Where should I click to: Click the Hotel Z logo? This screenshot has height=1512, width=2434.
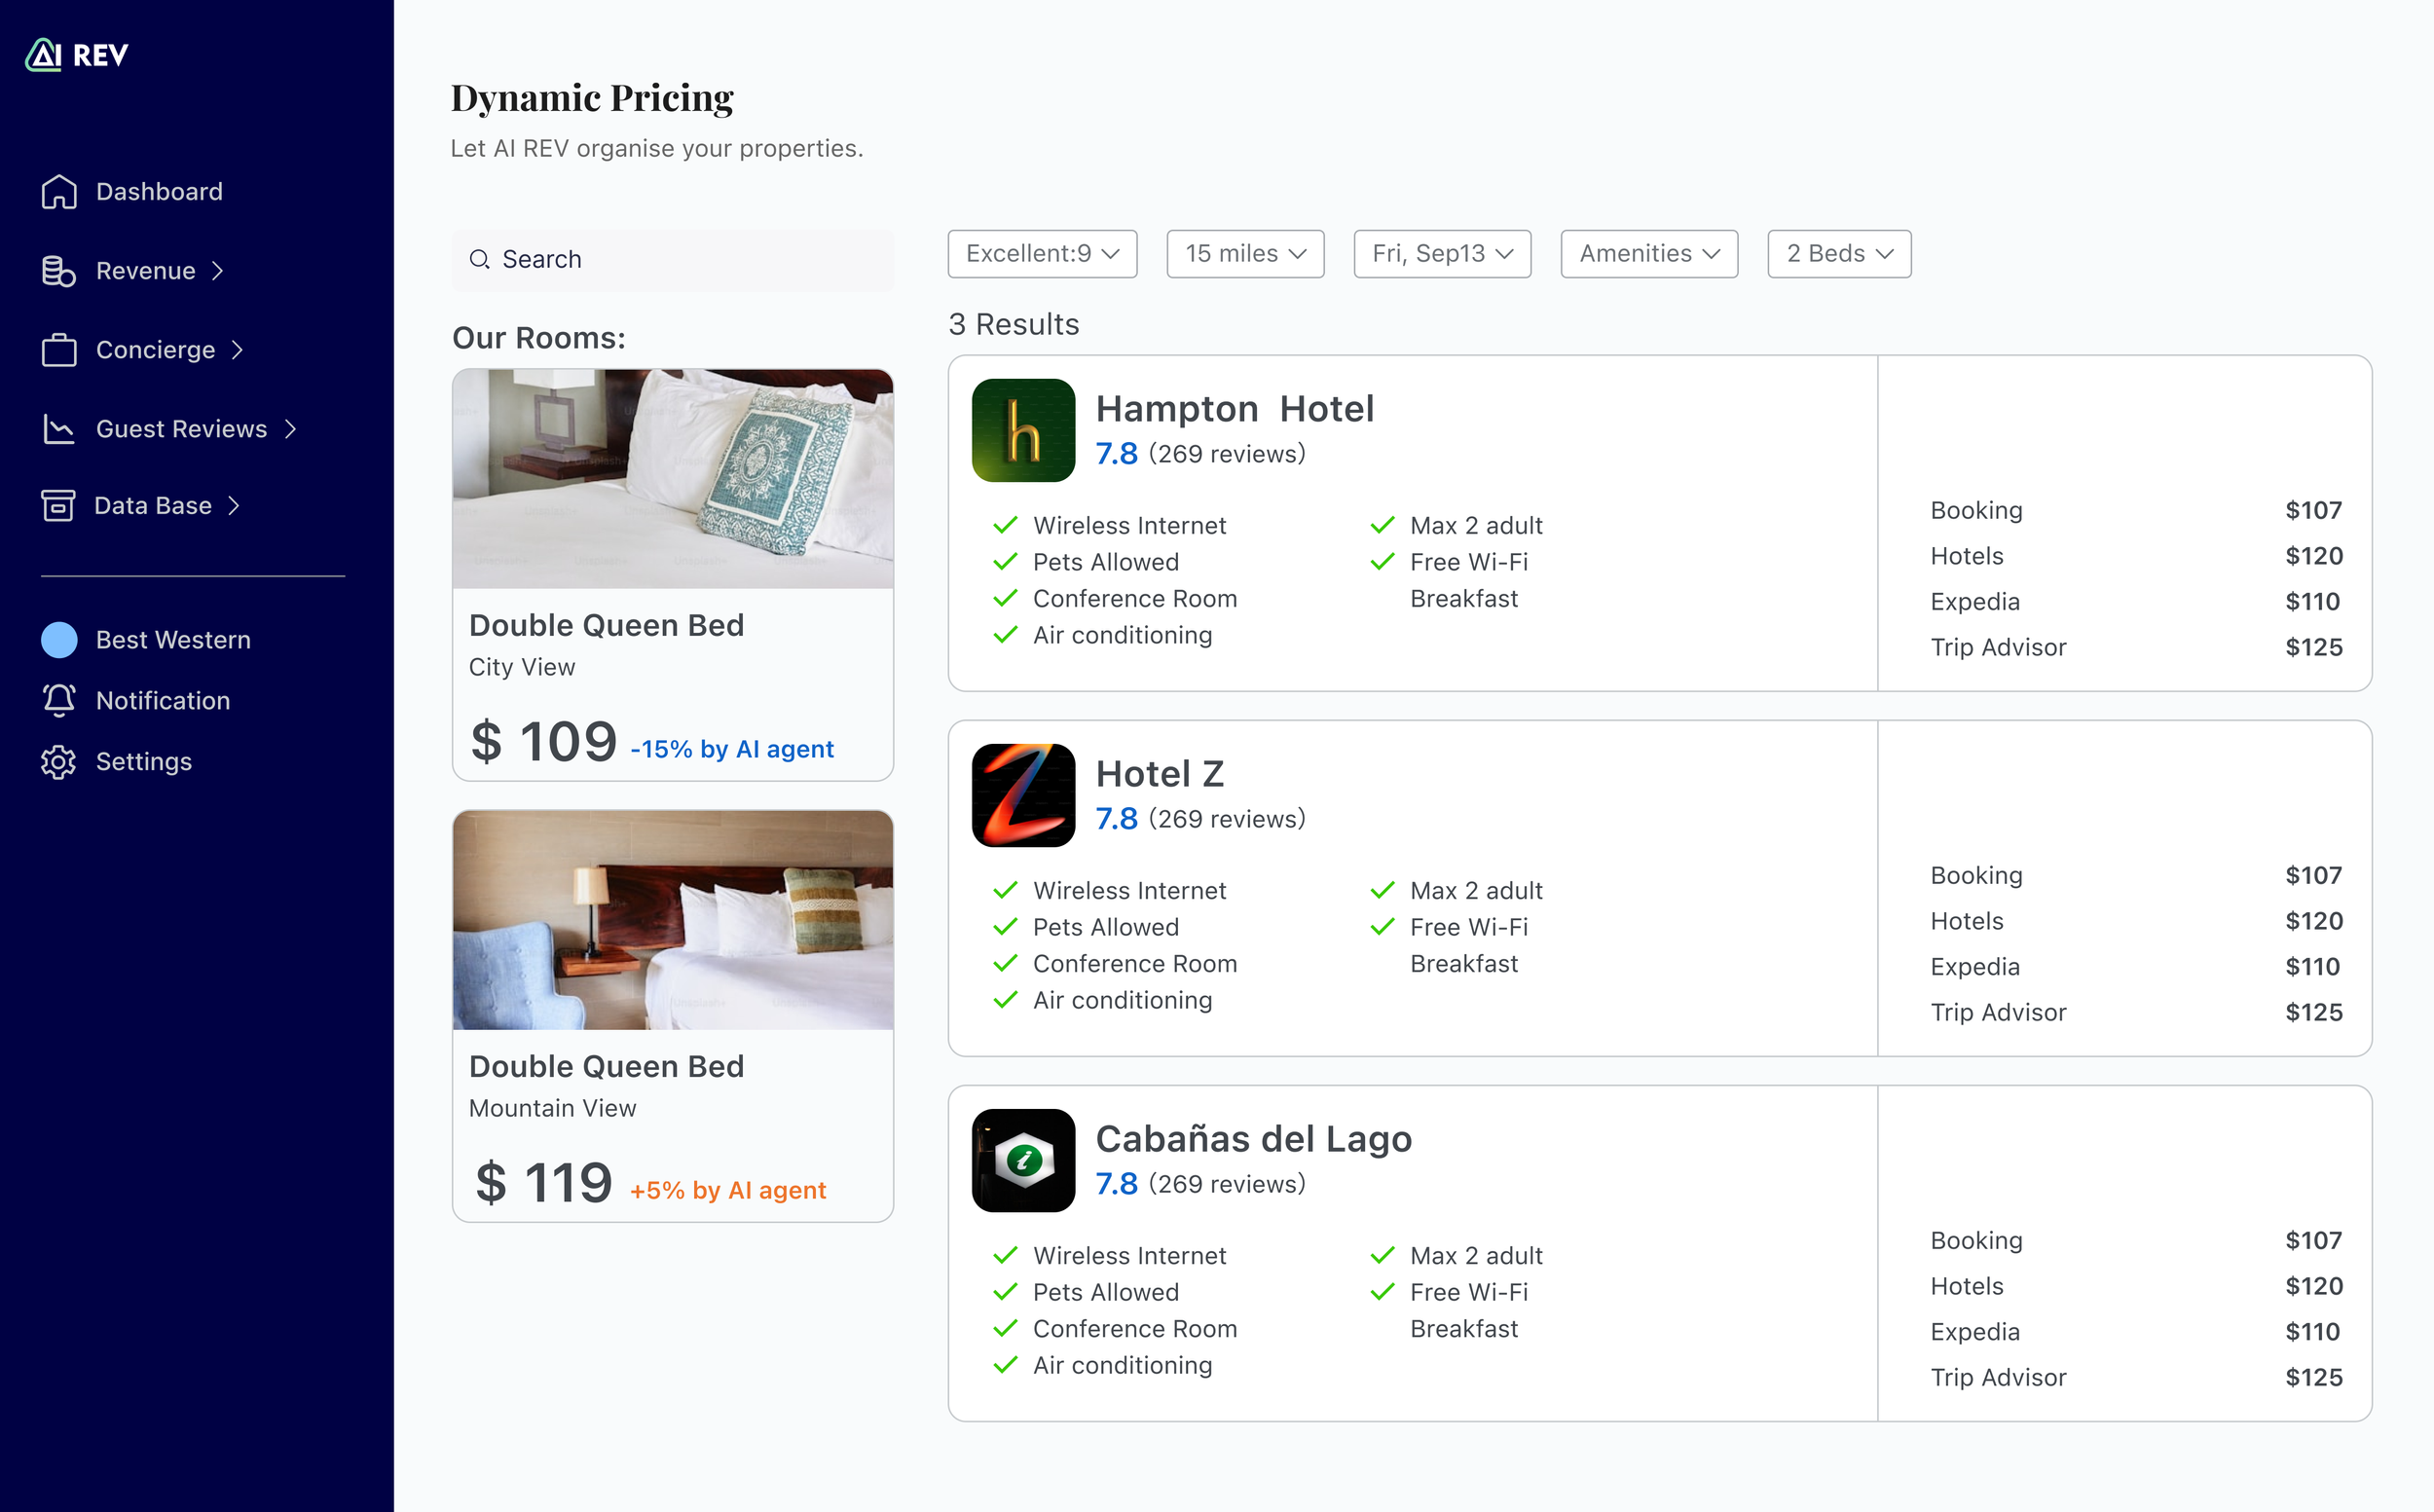click(1023, 795)
